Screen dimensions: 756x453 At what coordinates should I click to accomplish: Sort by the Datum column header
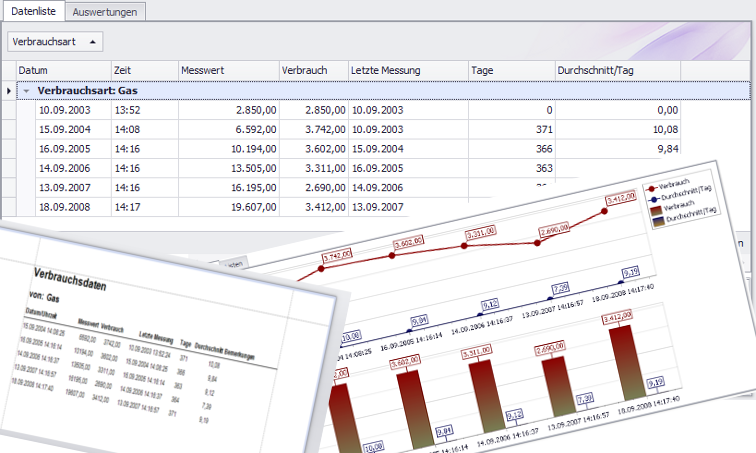coord(64,70)
